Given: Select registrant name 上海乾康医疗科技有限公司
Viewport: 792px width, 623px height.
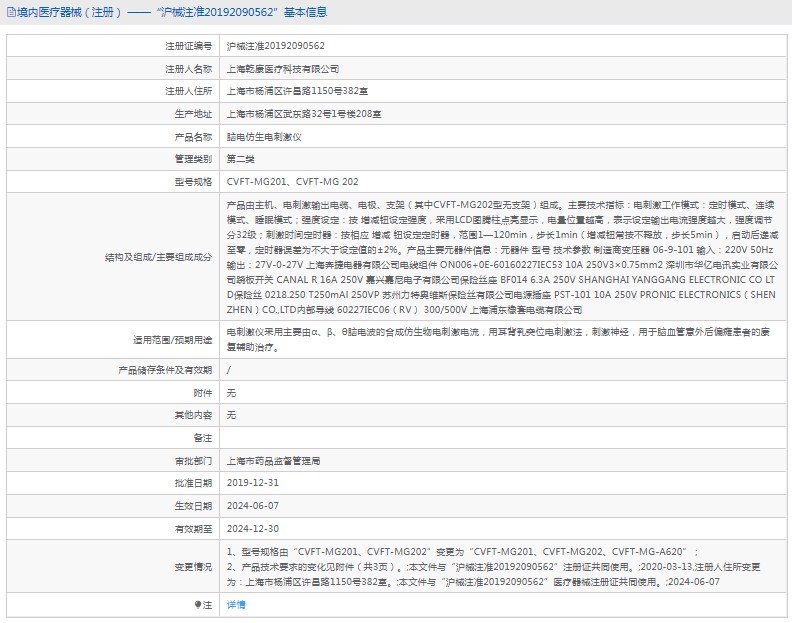Looking at the screenshot, I should click(x=282, y=69).
